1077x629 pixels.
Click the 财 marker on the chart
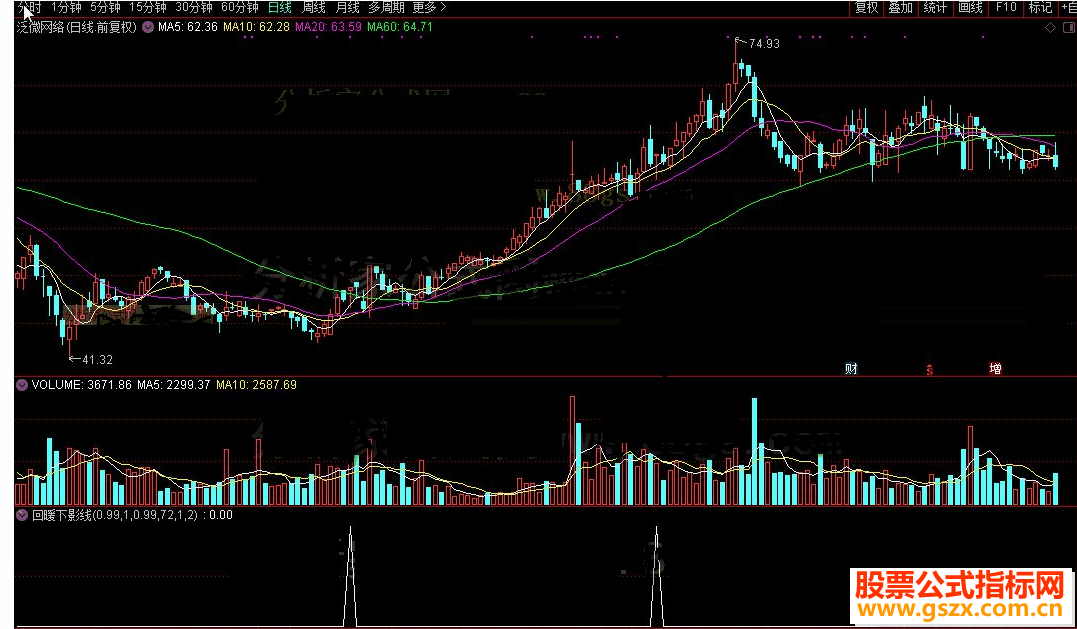click(x=852, y=369)
